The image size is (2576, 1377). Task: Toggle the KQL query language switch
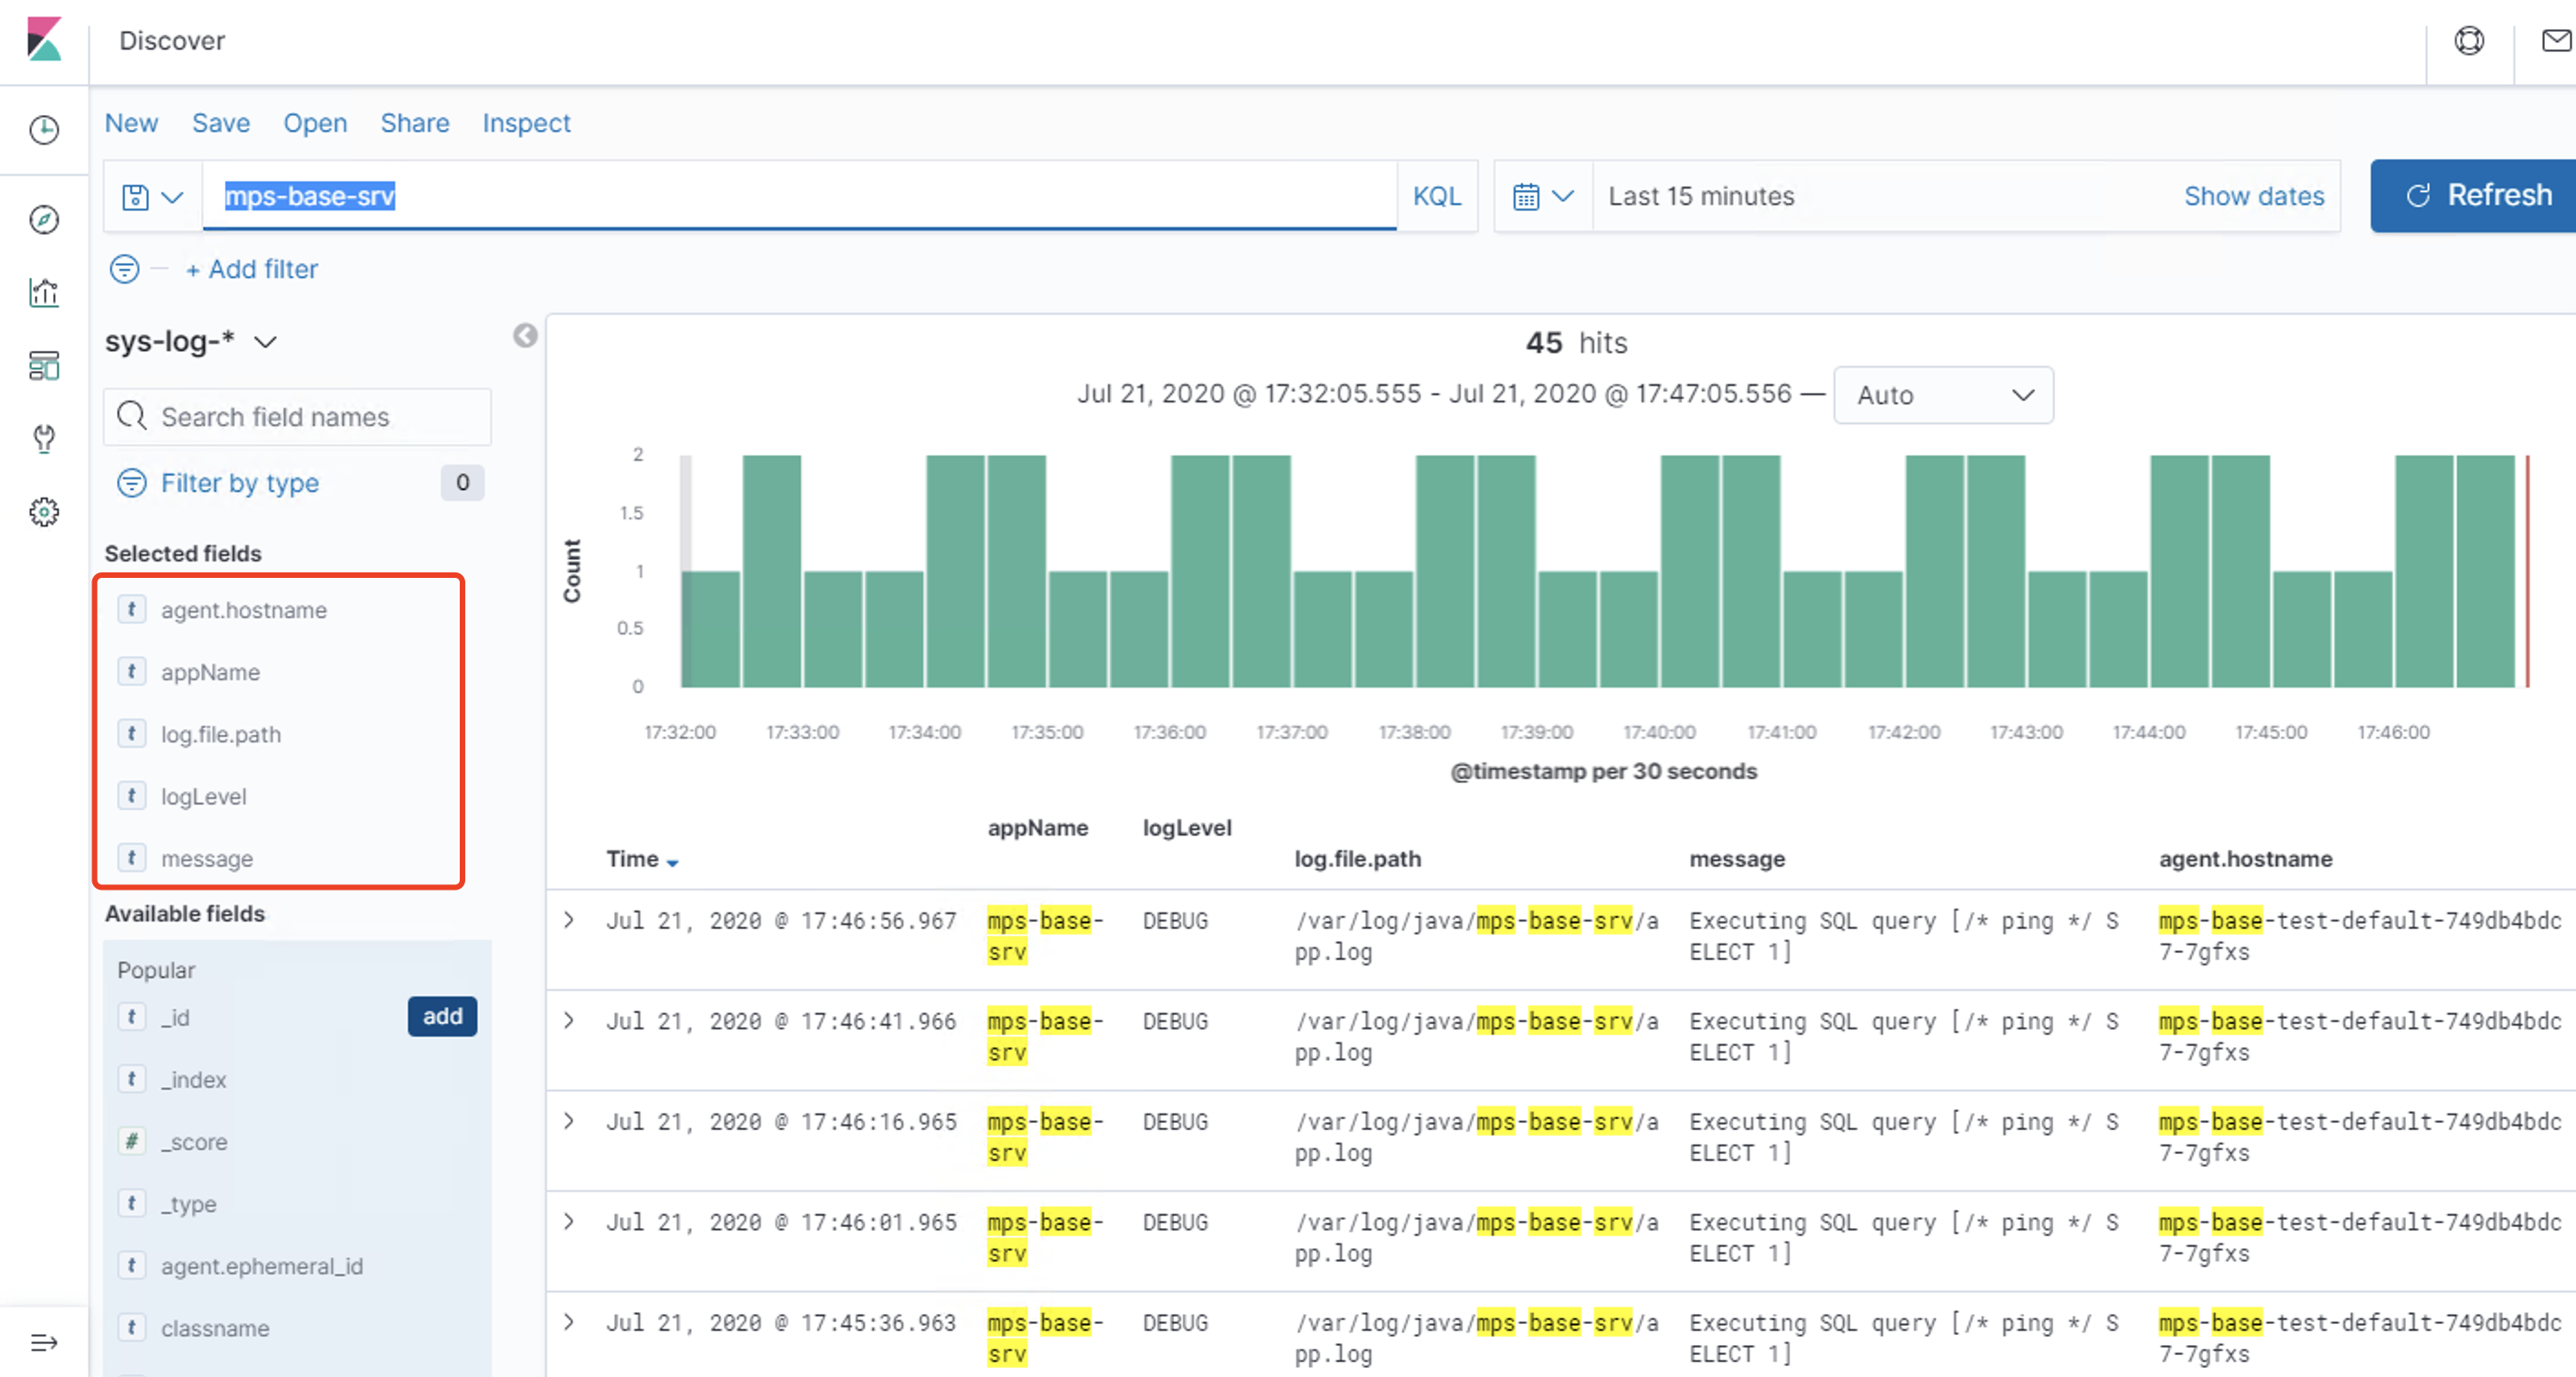click(x=1436, y=196)
